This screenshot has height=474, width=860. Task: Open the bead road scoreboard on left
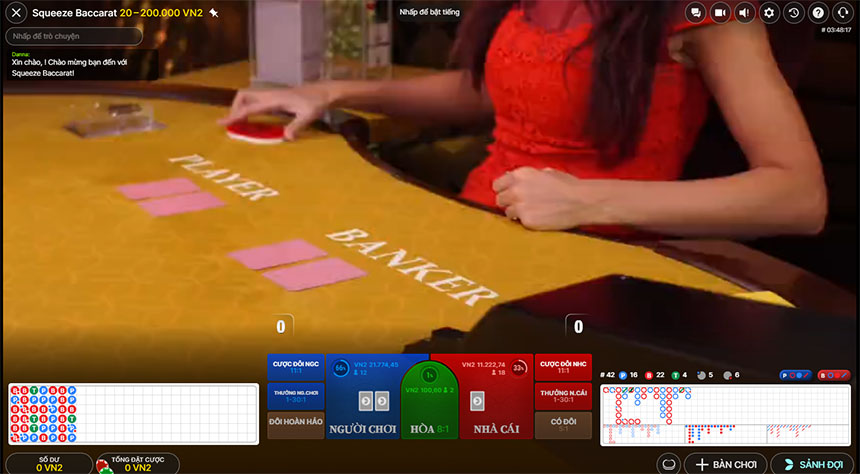(x=133, y=414)
